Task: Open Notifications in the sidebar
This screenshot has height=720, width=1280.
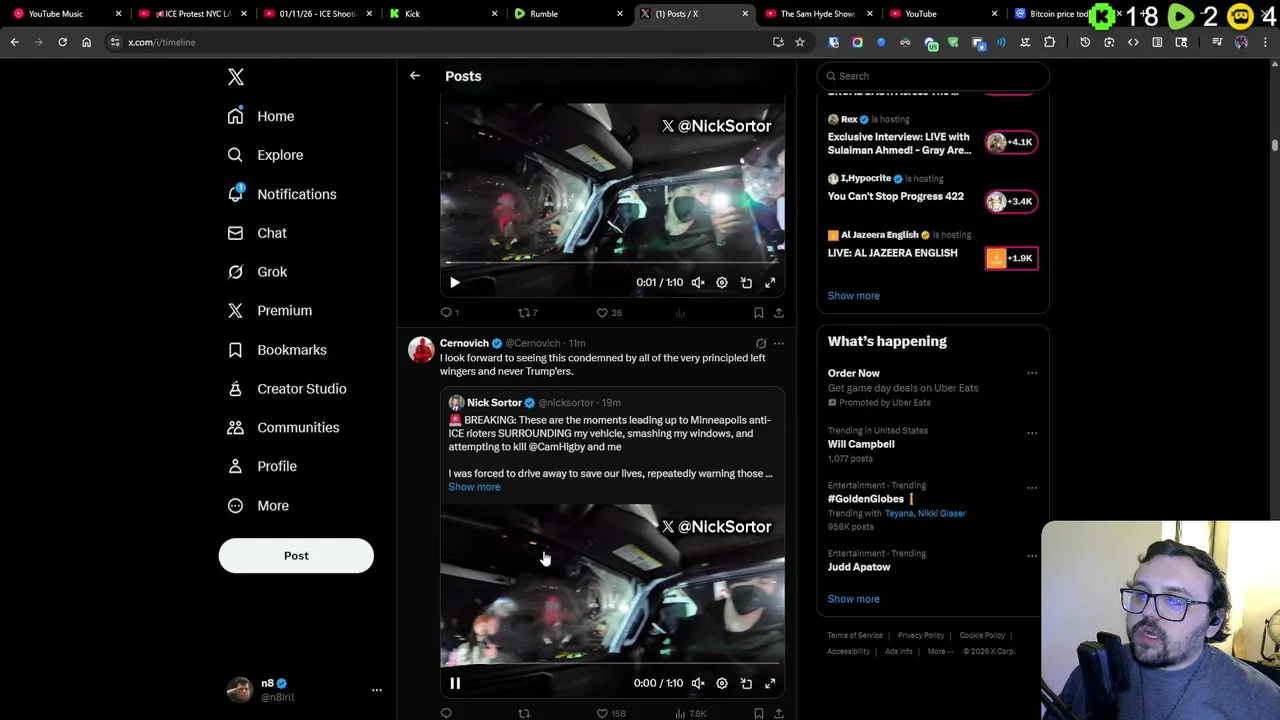Action: click(281, 194)
